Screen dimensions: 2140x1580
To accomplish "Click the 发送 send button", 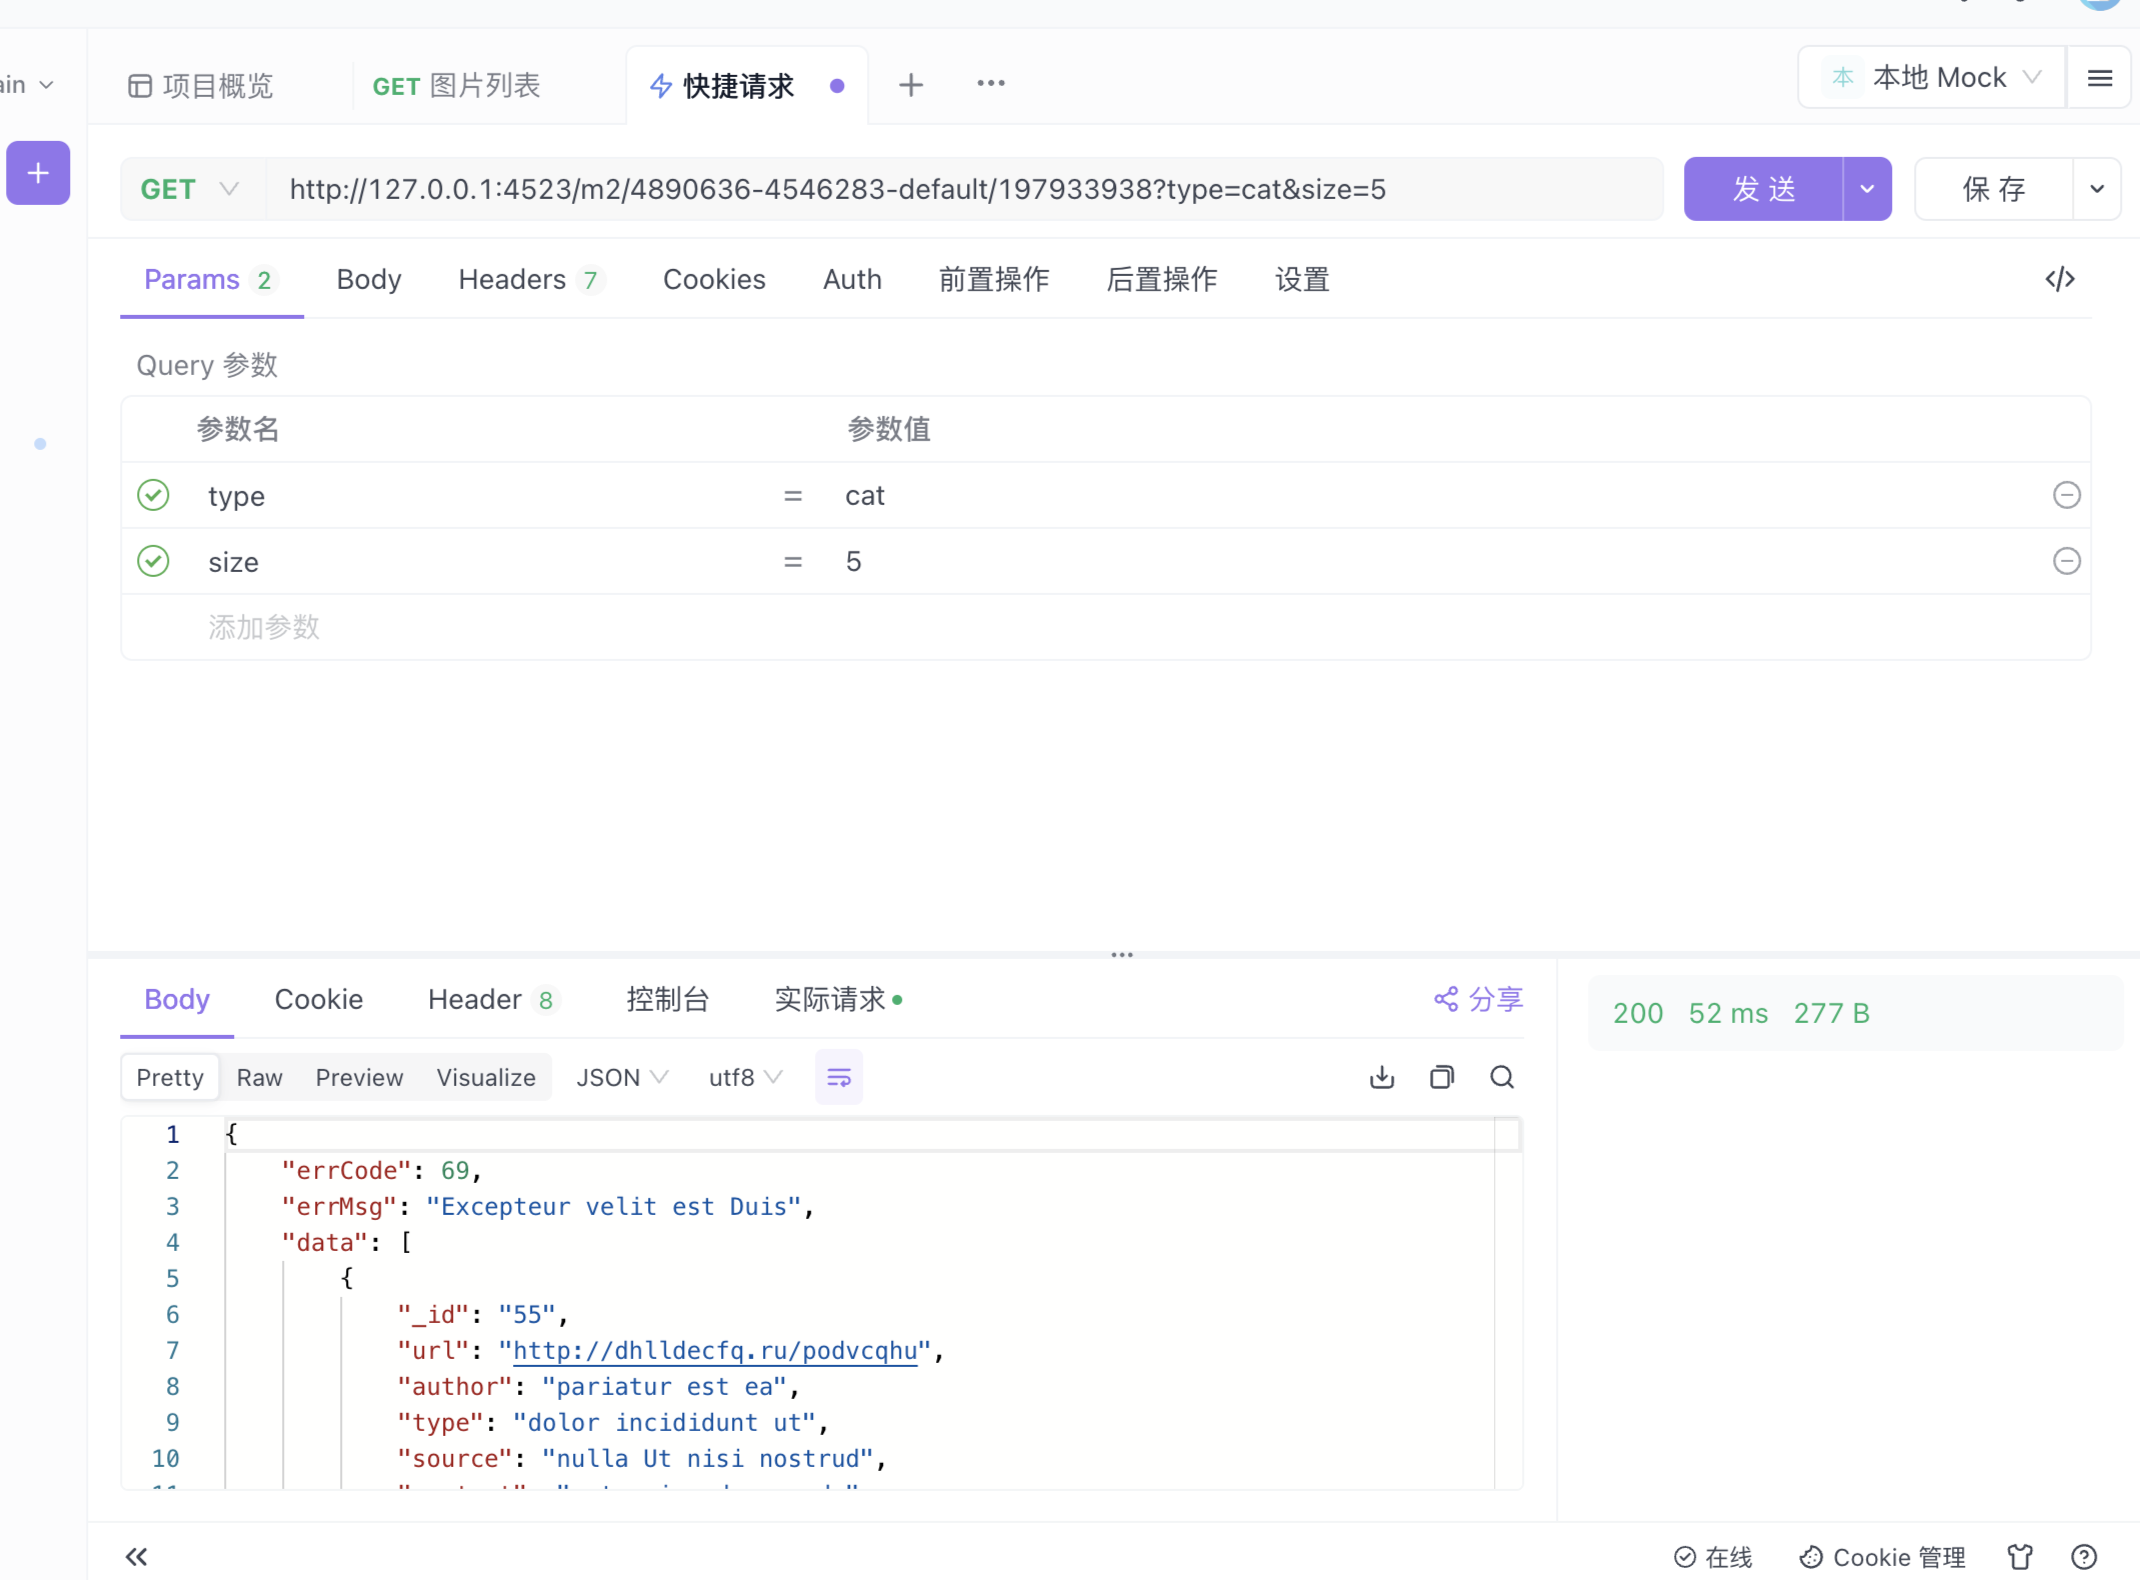I will [1763, 189].
